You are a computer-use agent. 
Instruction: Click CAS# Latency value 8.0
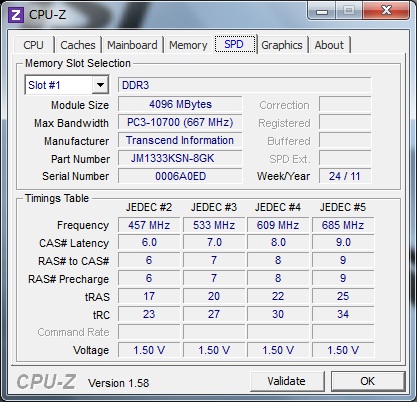coord(278,242)
